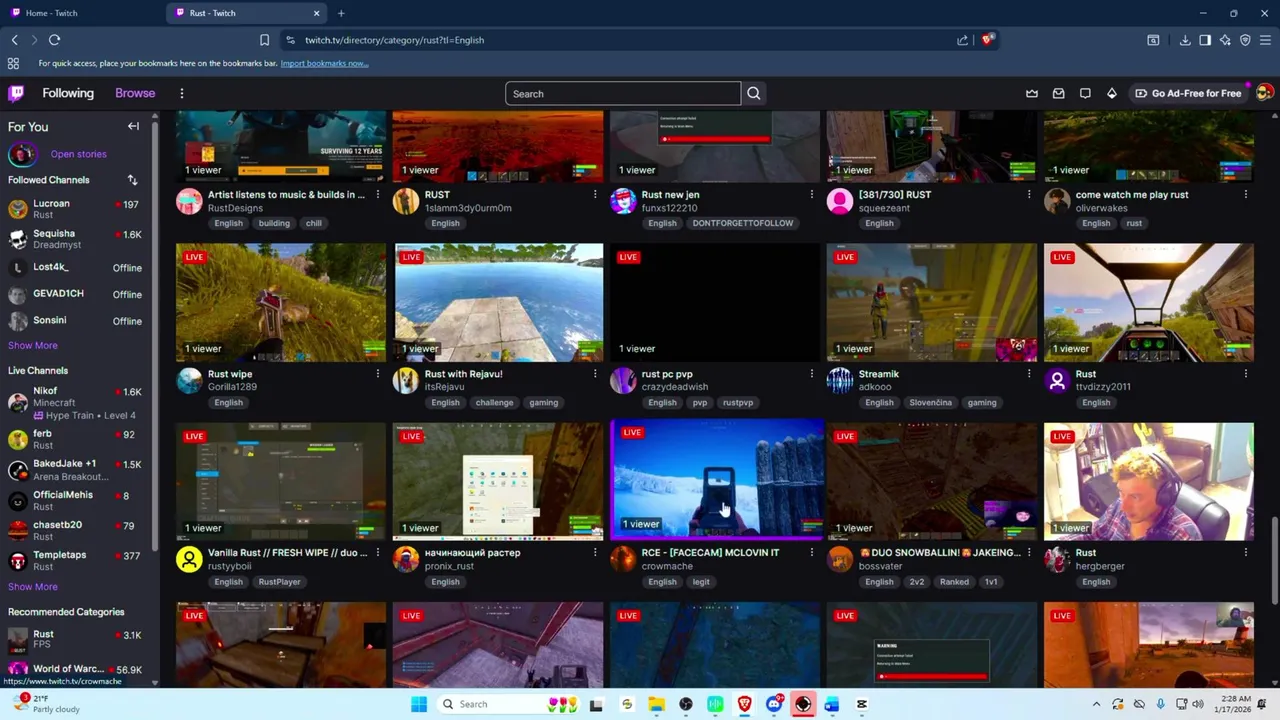
Task: Open Brave Shields lion icon
Action: coord(987,40)
